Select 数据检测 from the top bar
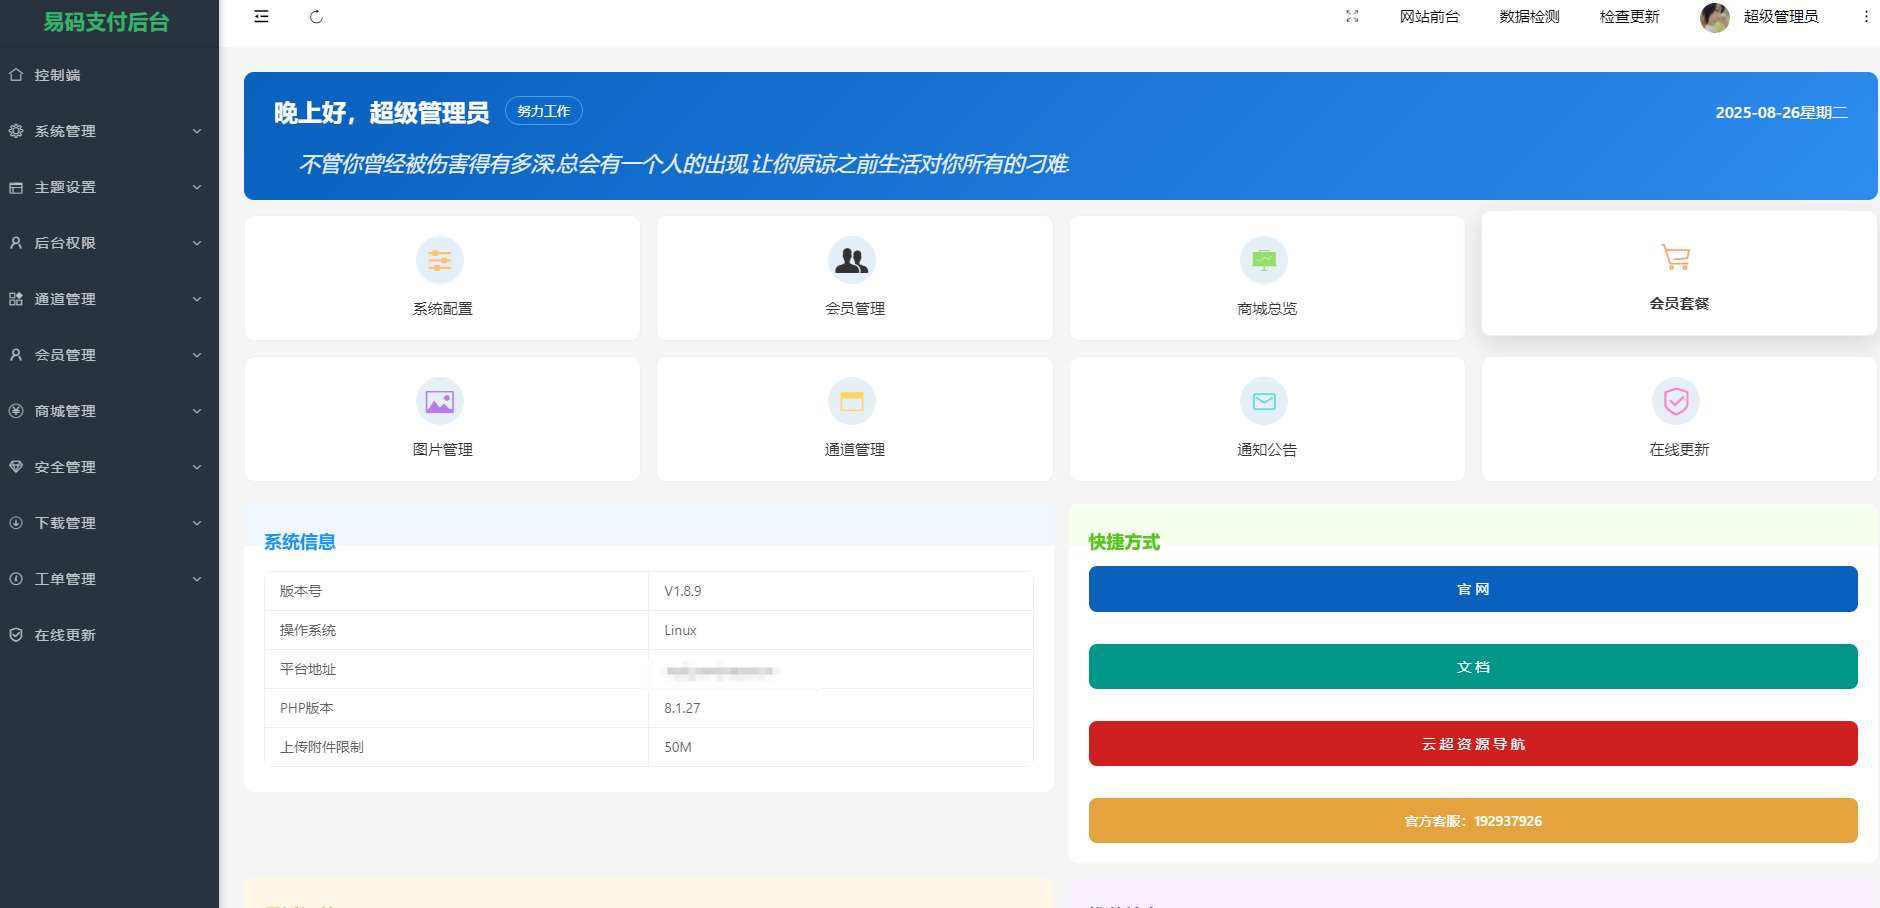Image resolution: width=1880 pixels, height=908 pixels. tap(1528, 17)
